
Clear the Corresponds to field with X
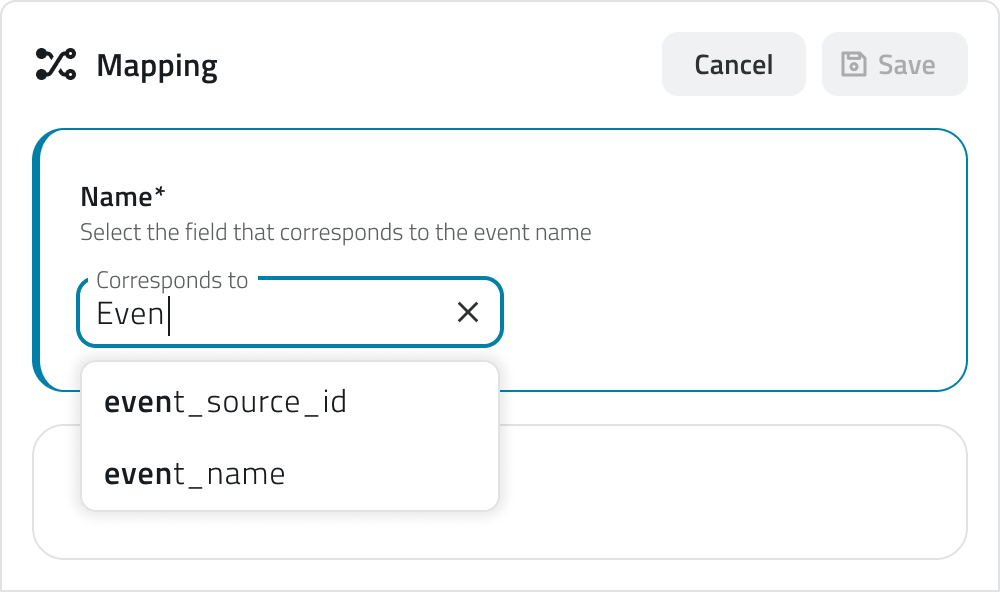(467, 313)
